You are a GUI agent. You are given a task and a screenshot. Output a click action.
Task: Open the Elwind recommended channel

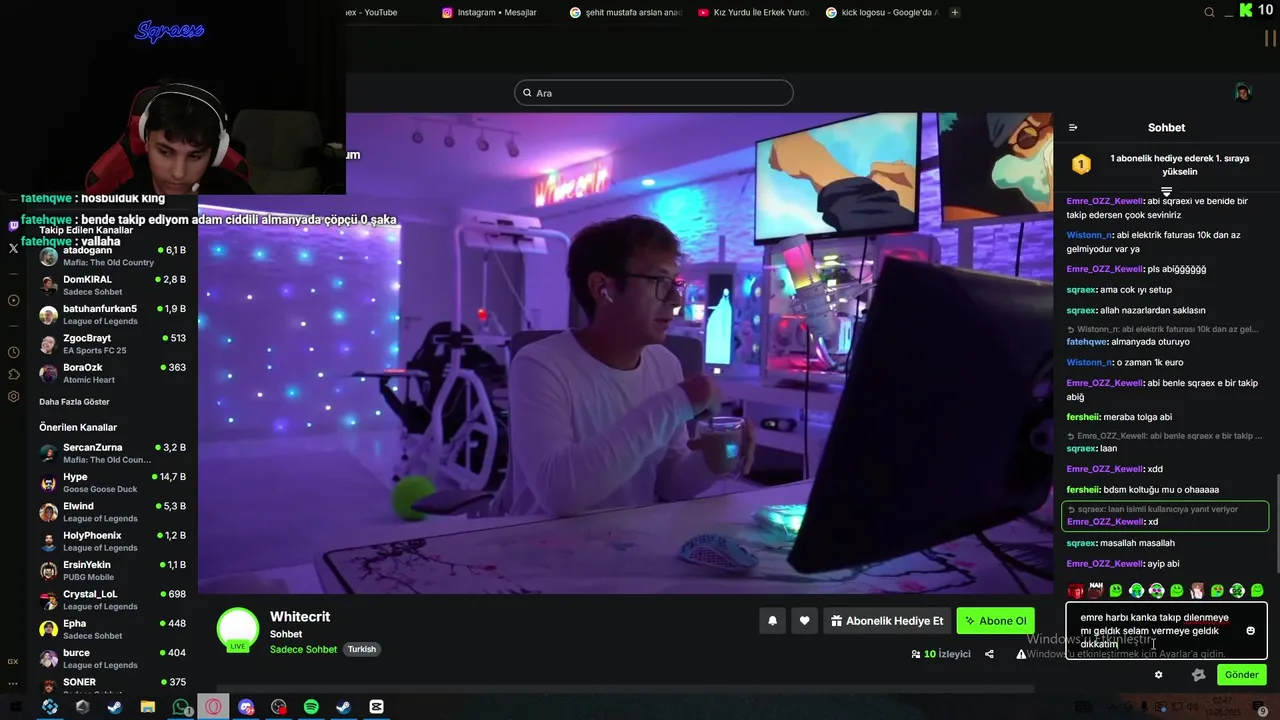(112, 512)
